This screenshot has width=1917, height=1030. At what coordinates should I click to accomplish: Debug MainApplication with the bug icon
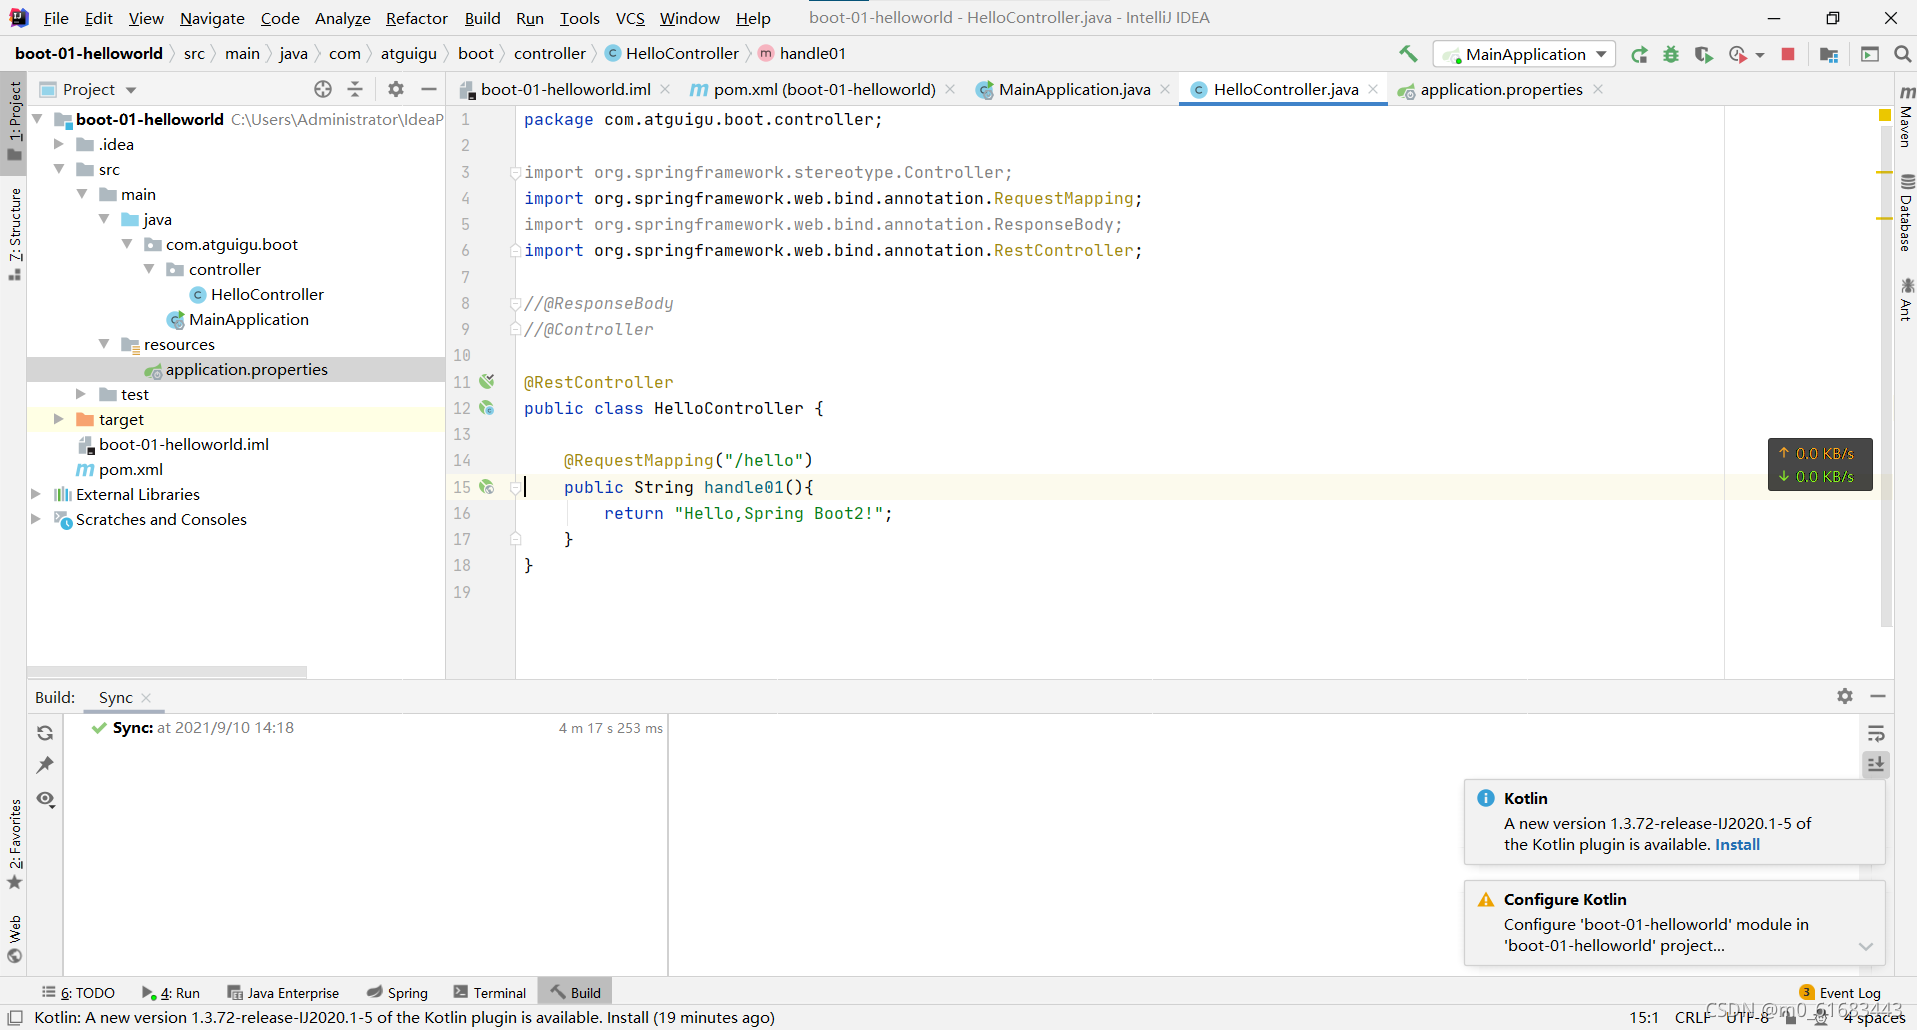[1672, 54]
